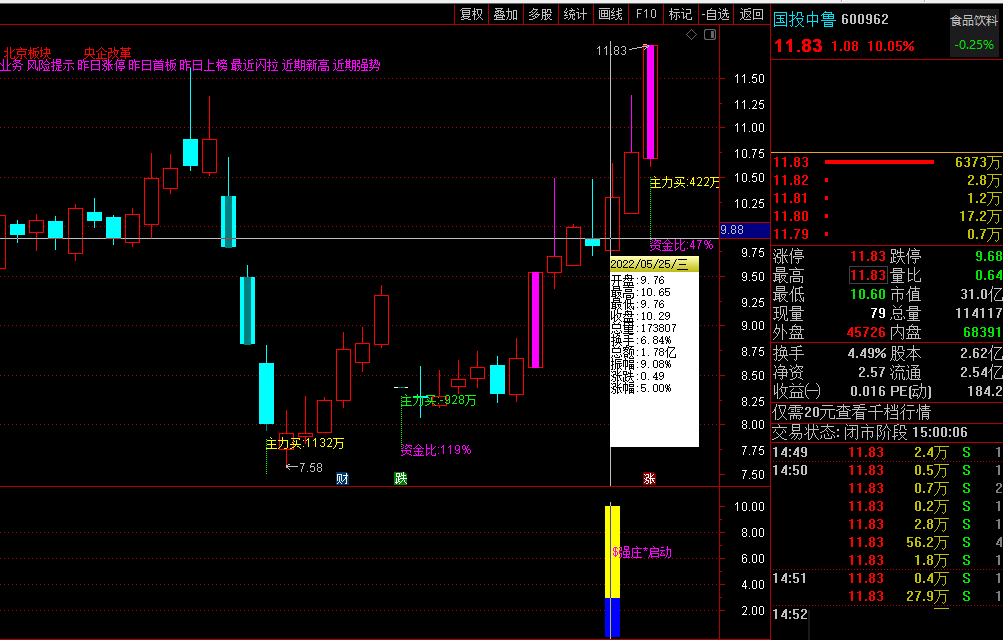Click the 资金比:119% annotation

436,450
